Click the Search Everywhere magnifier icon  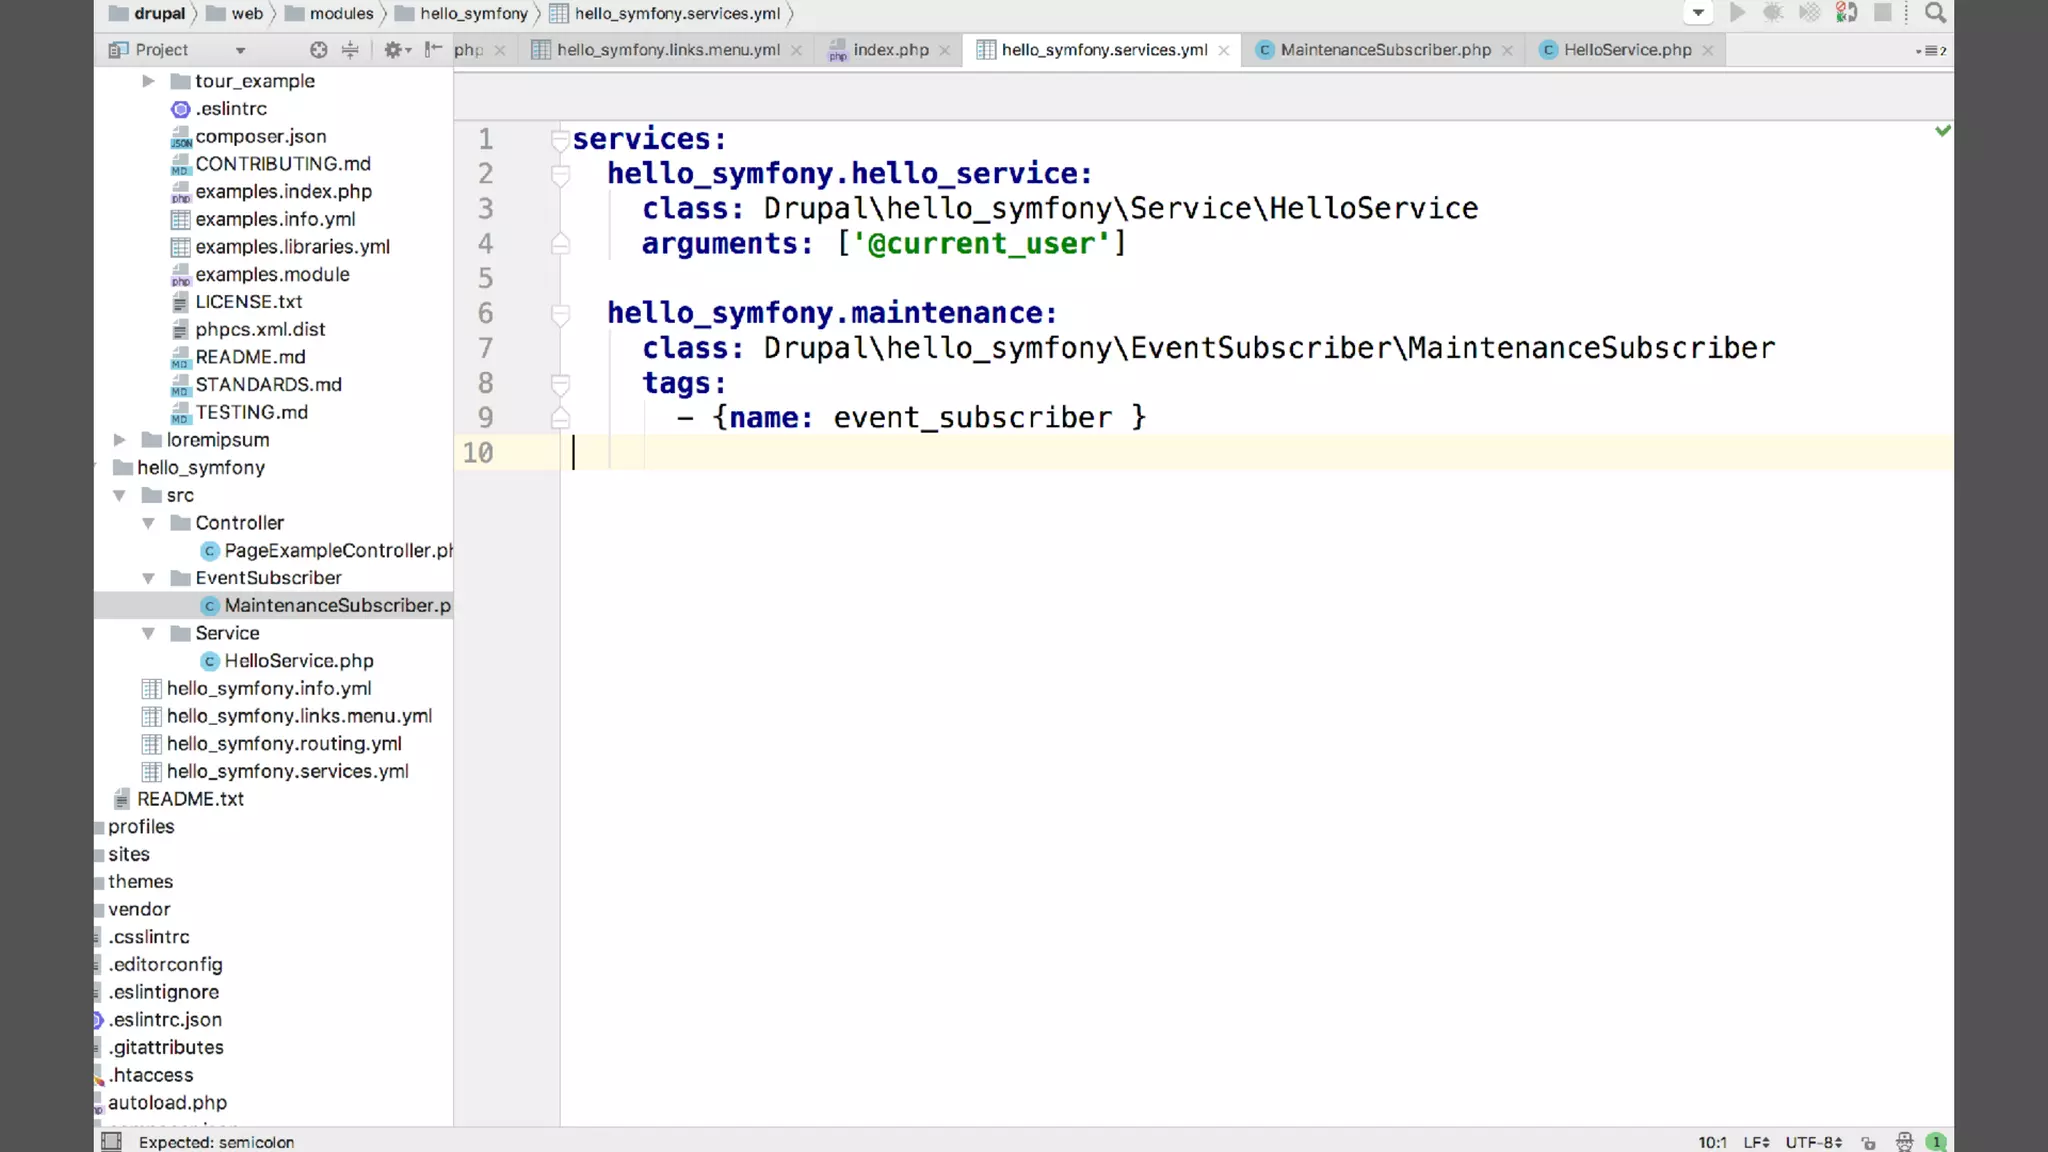pyautogui.click(x=1935, y=13)
